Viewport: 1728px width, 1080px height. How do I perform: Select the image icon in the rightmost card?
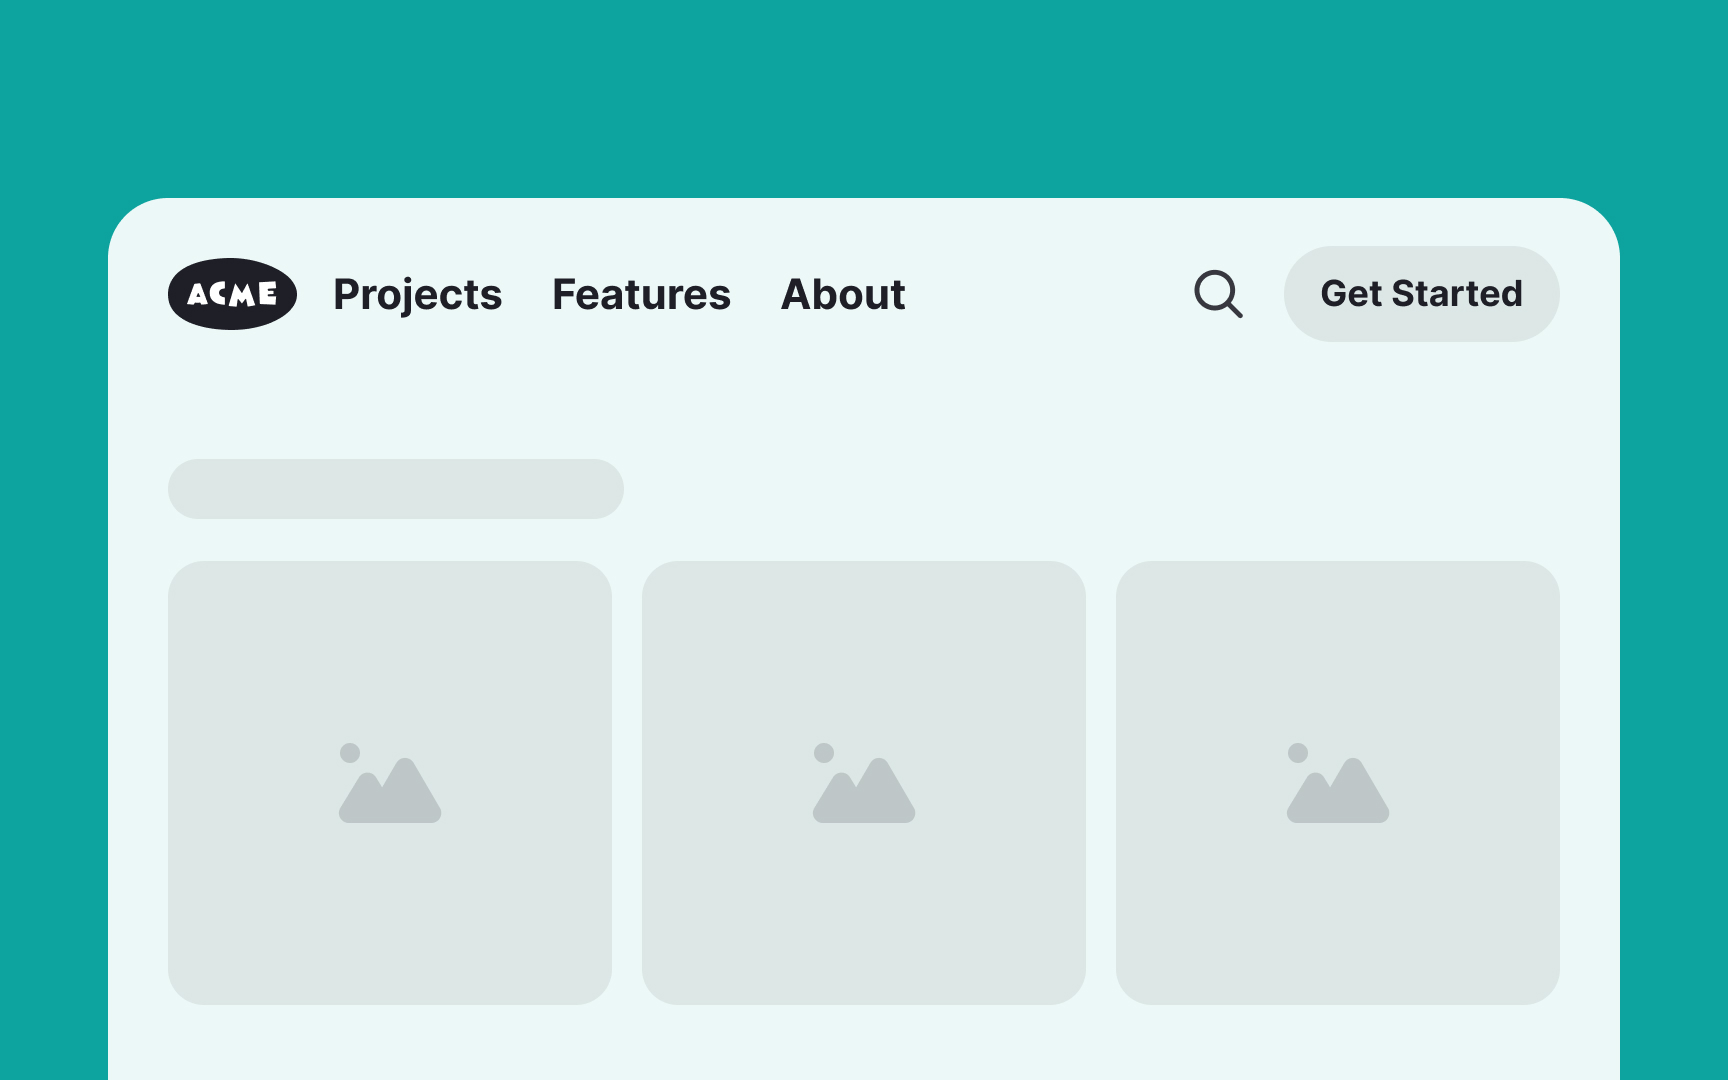[1339, 785]
